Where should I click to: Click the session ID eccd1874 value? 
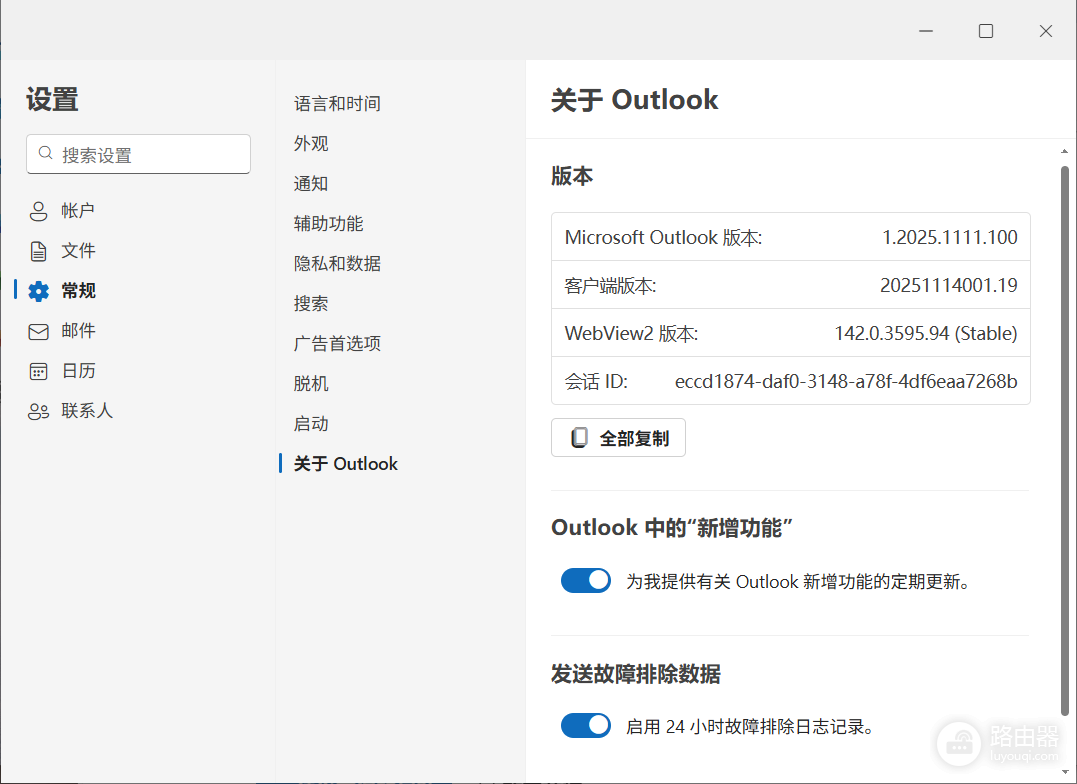[x=846, y=381]
